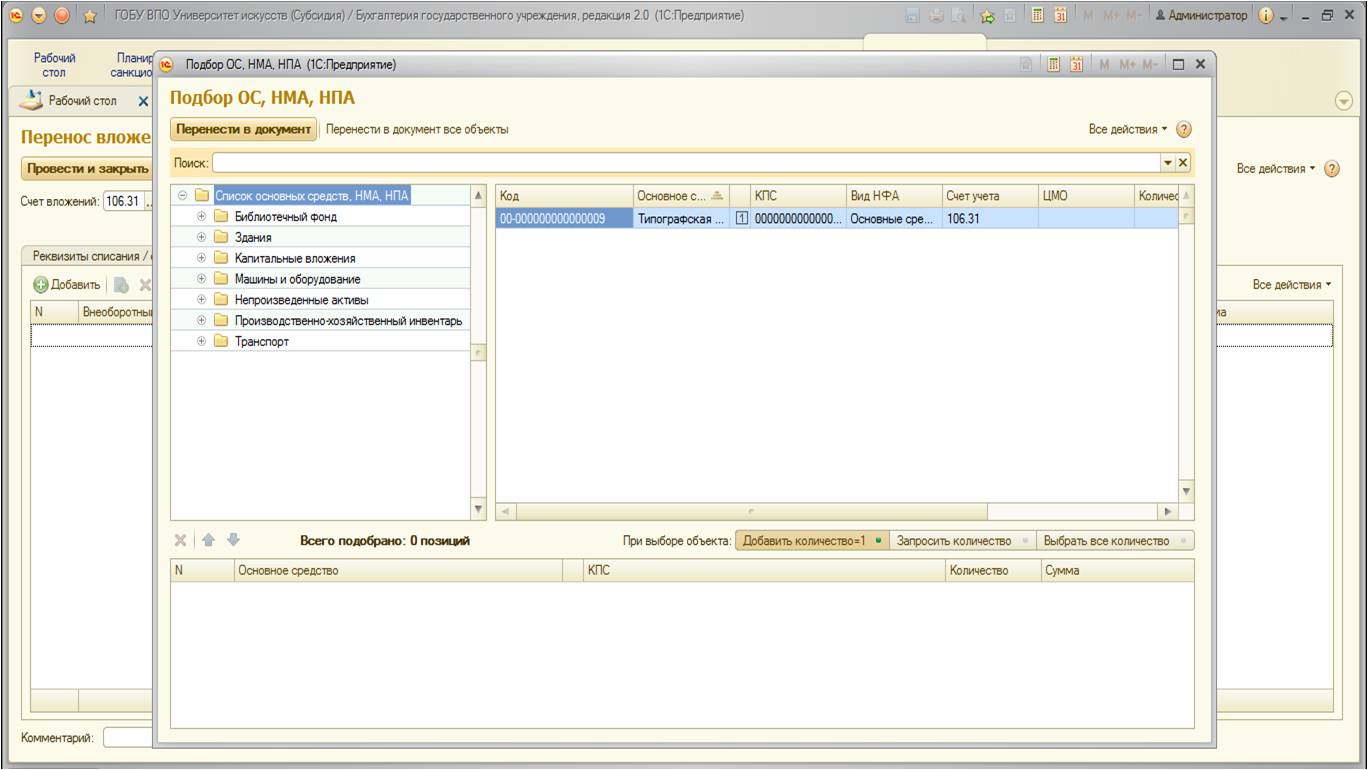This screenshot has height=770, width=1368.
Task: Clear the Поиск field with X button
Action: (x=1183, y=162)
